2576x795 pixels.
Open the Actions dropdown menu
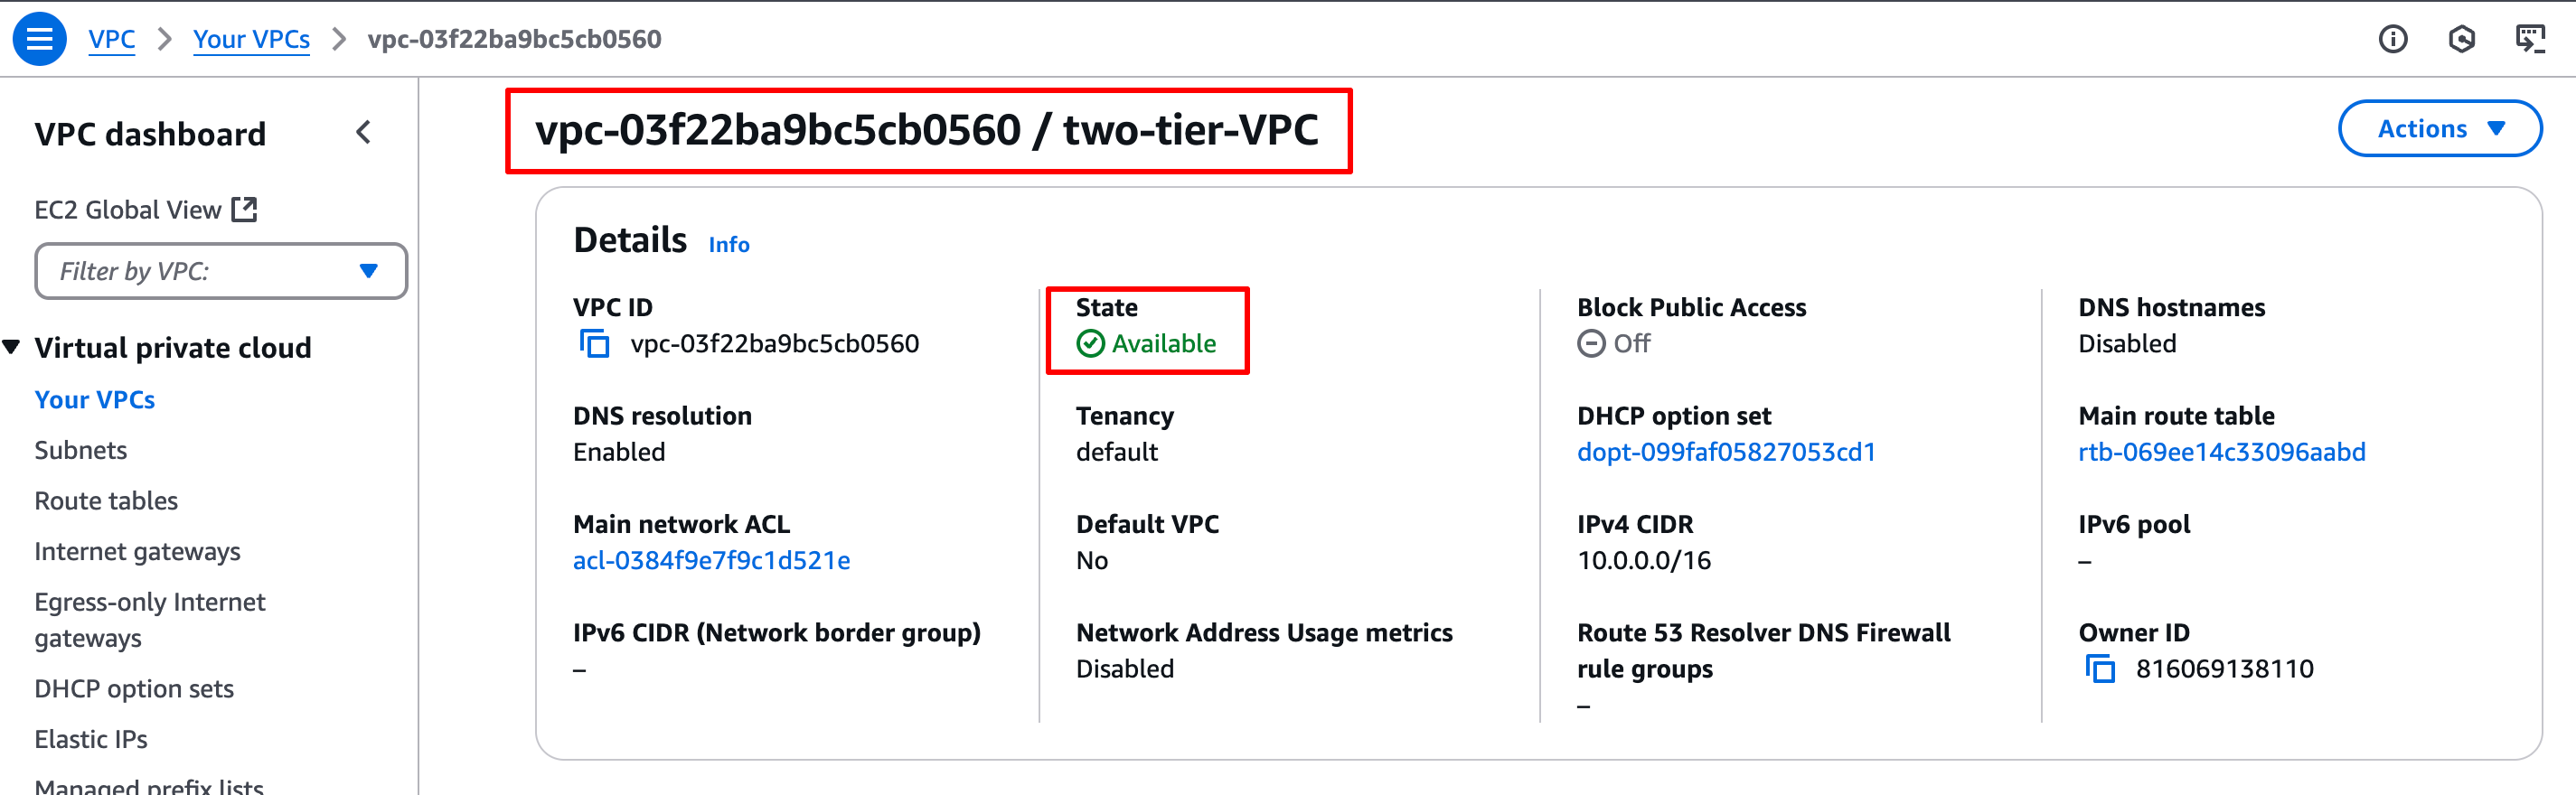click(x=2439, y=129)
